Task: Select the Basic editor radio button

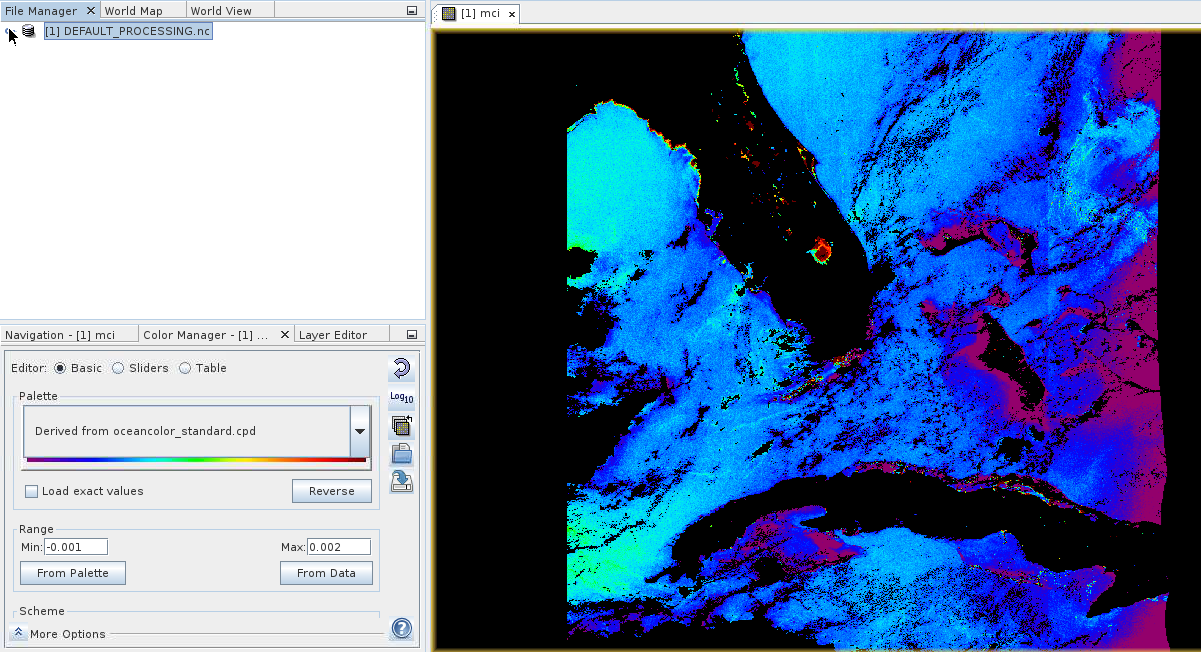Action: click(x=61, y=368)
